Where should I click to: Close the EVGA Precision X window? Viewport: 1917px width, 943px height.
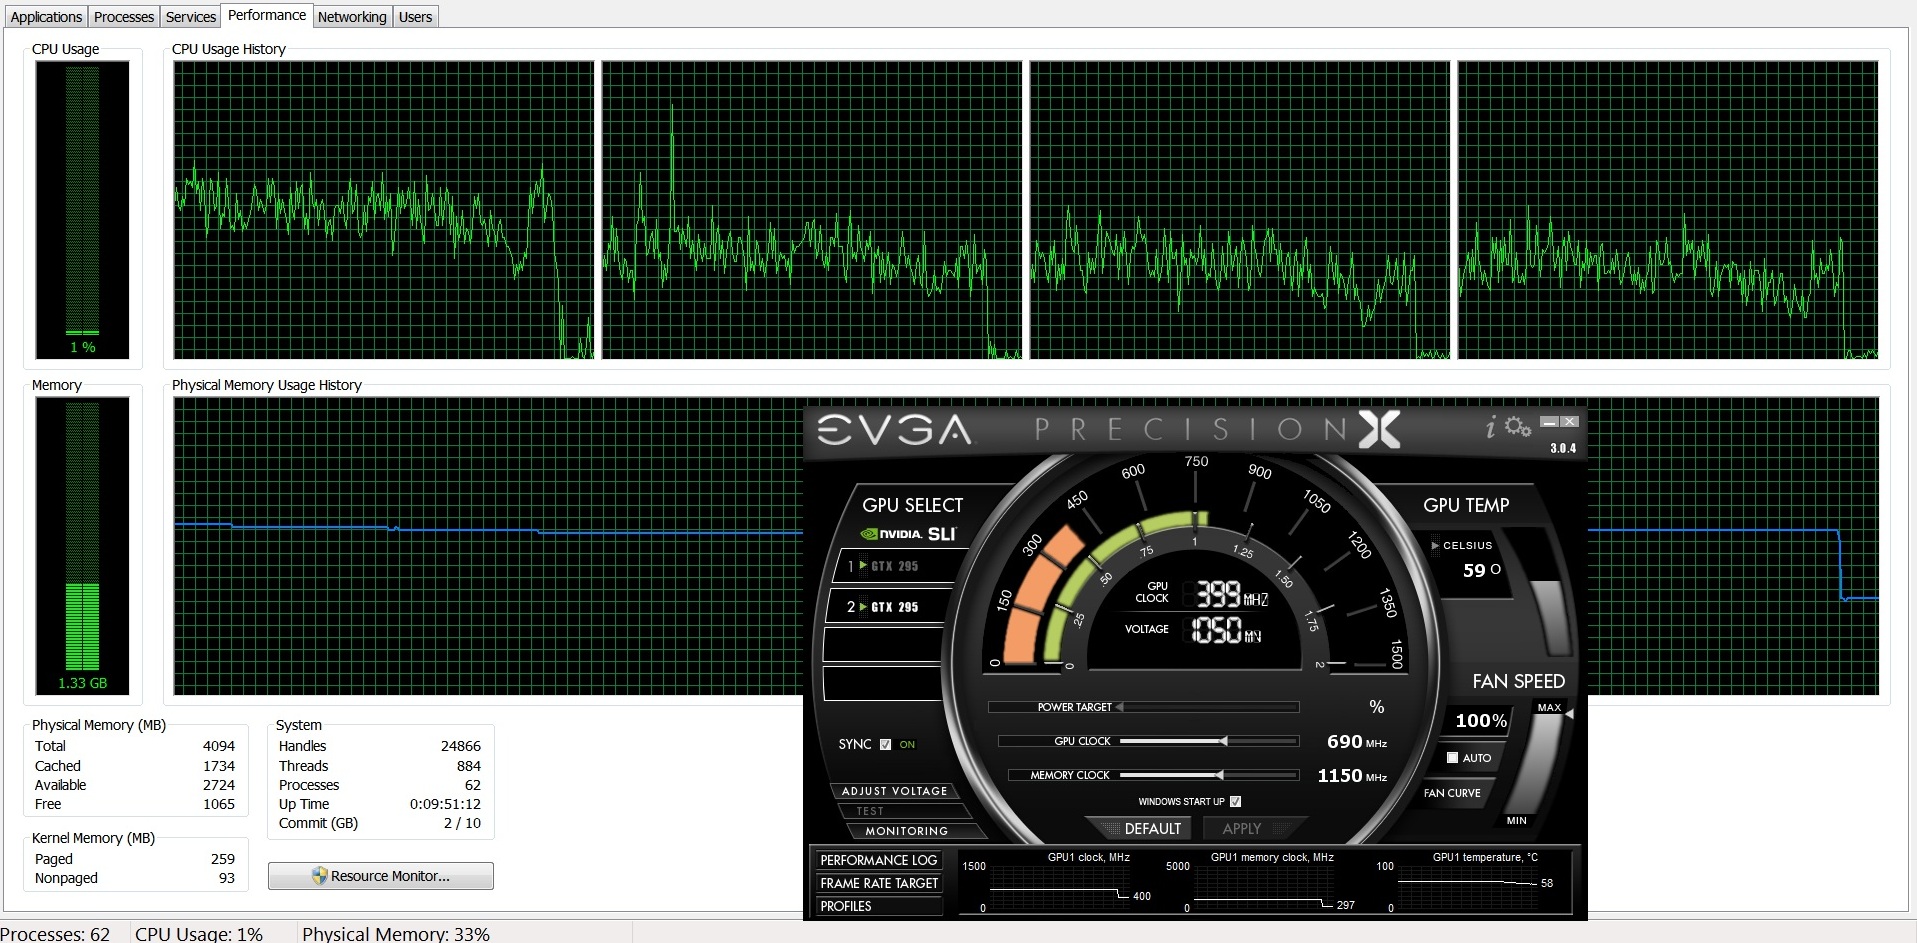click(1570, 422)
